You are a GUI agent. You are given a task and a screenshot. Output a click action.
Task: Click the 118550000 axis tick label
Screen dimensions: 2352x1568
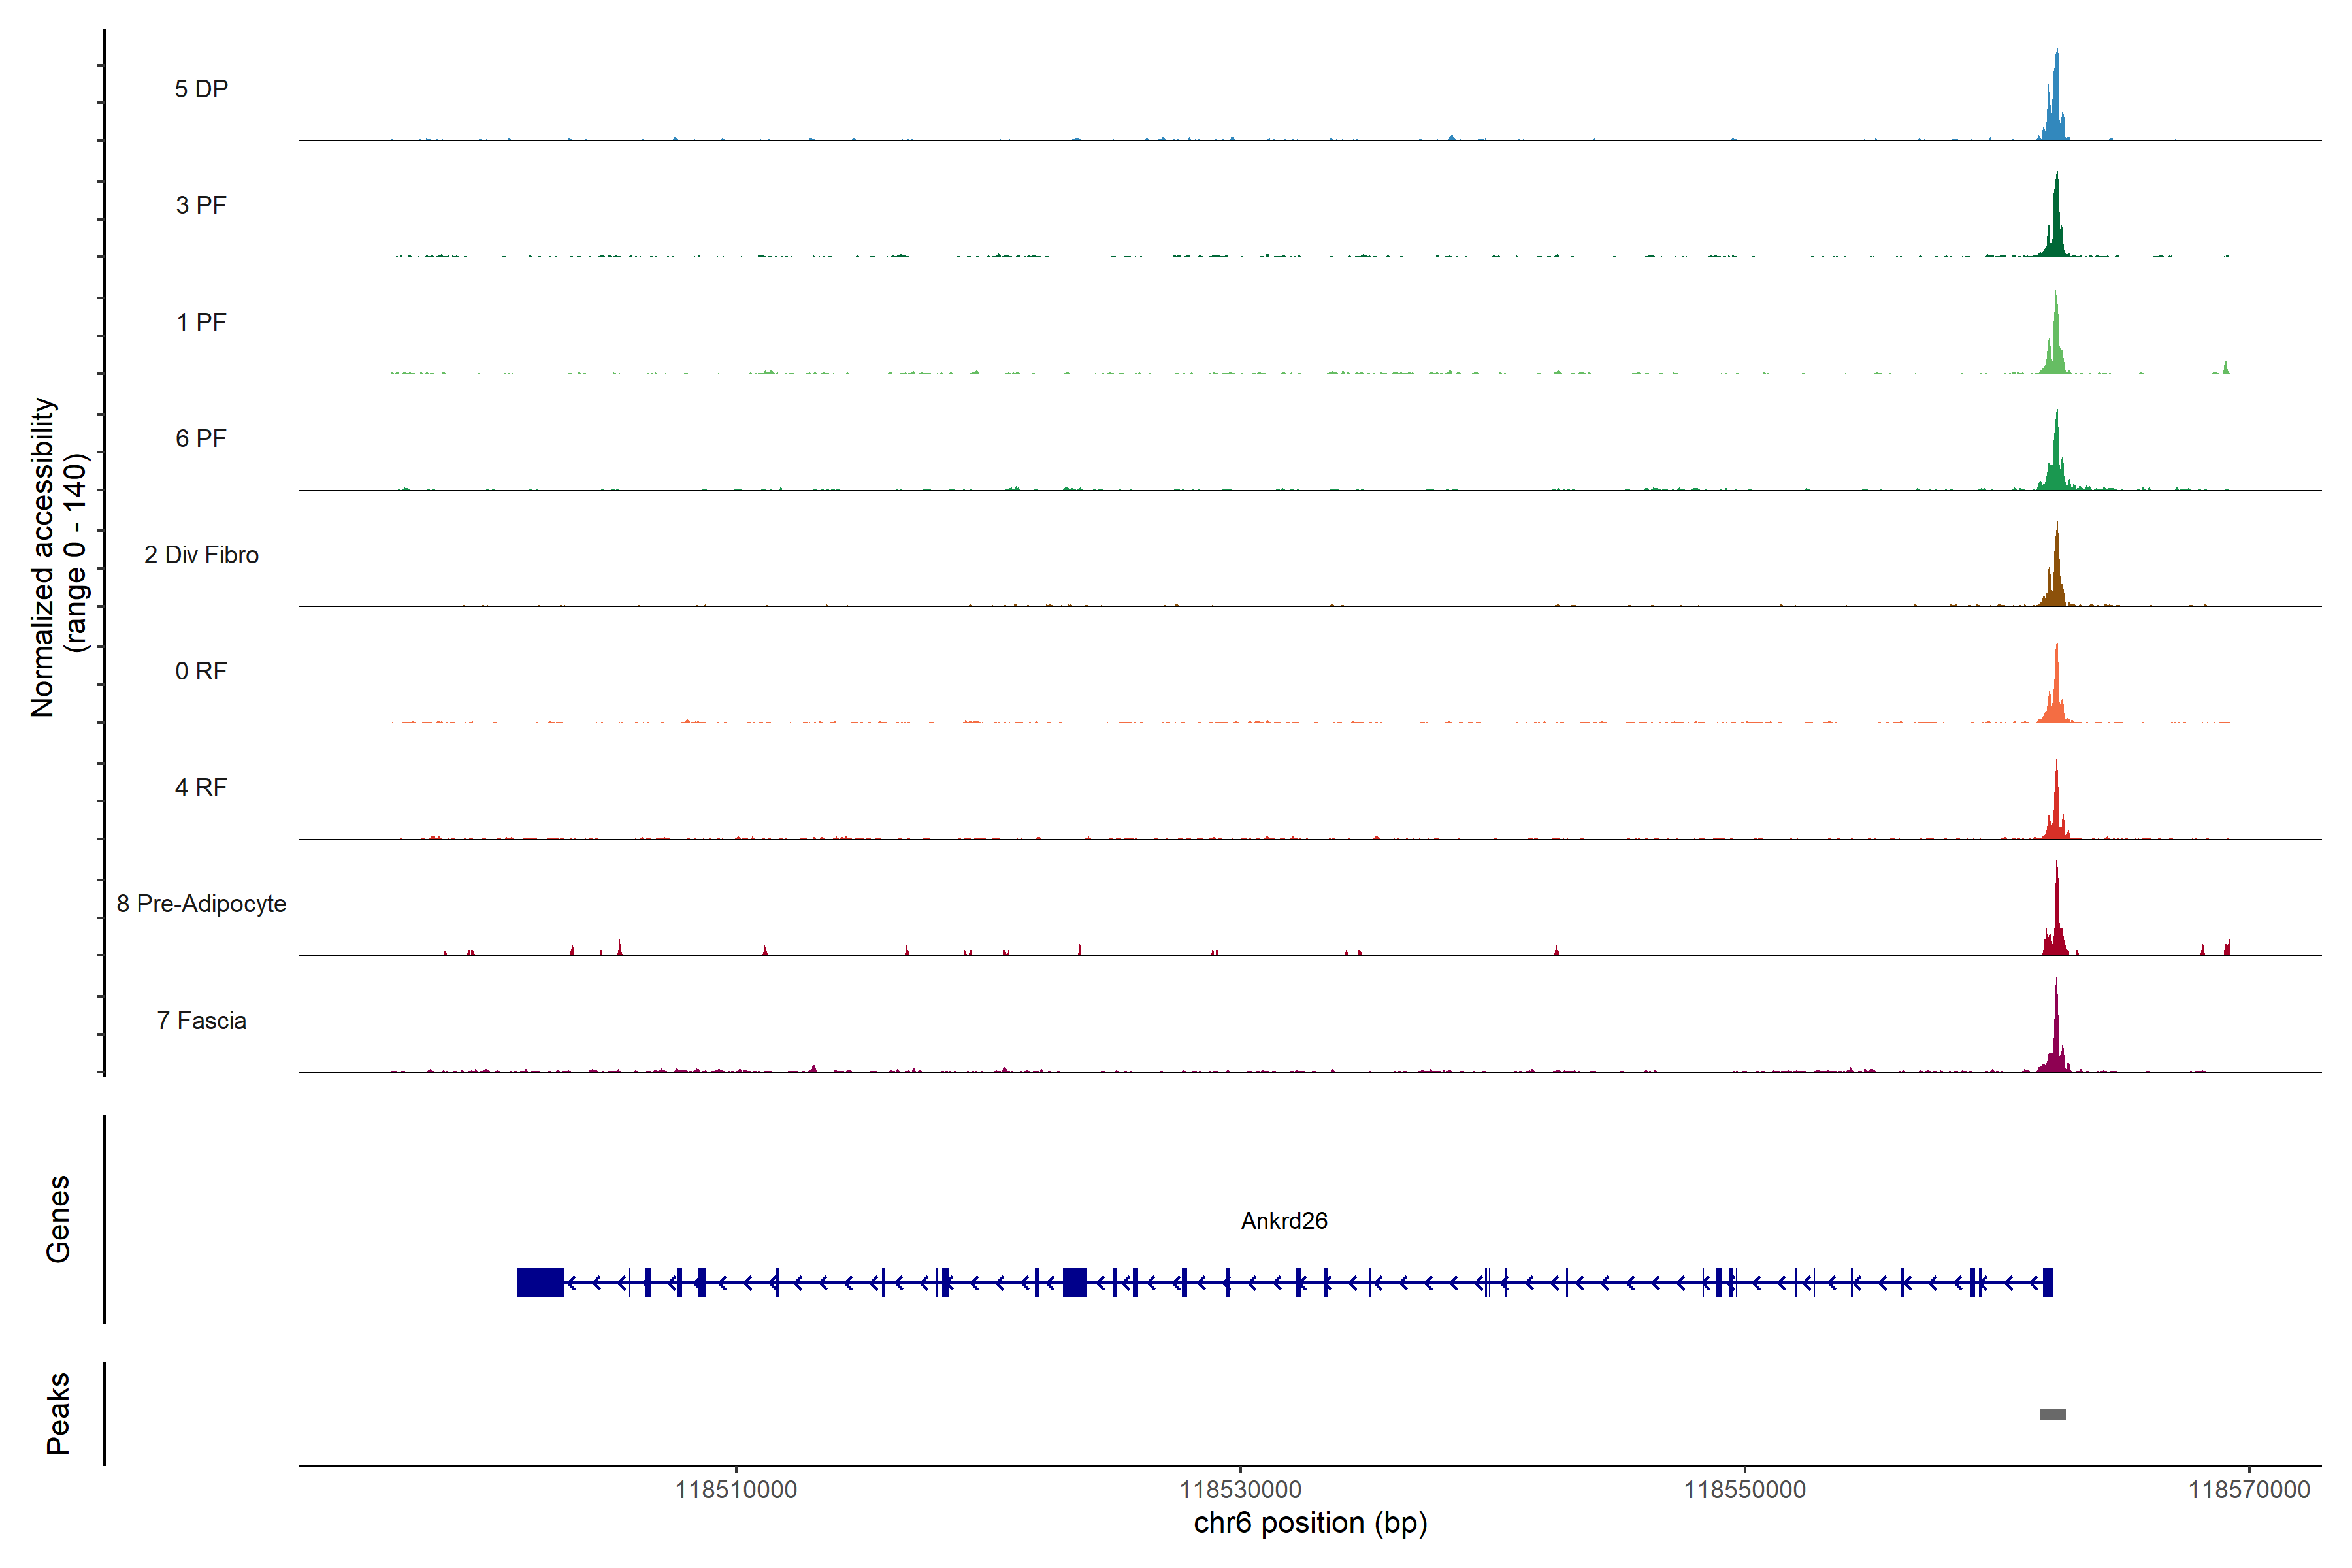click(x=1745, y=1490)
